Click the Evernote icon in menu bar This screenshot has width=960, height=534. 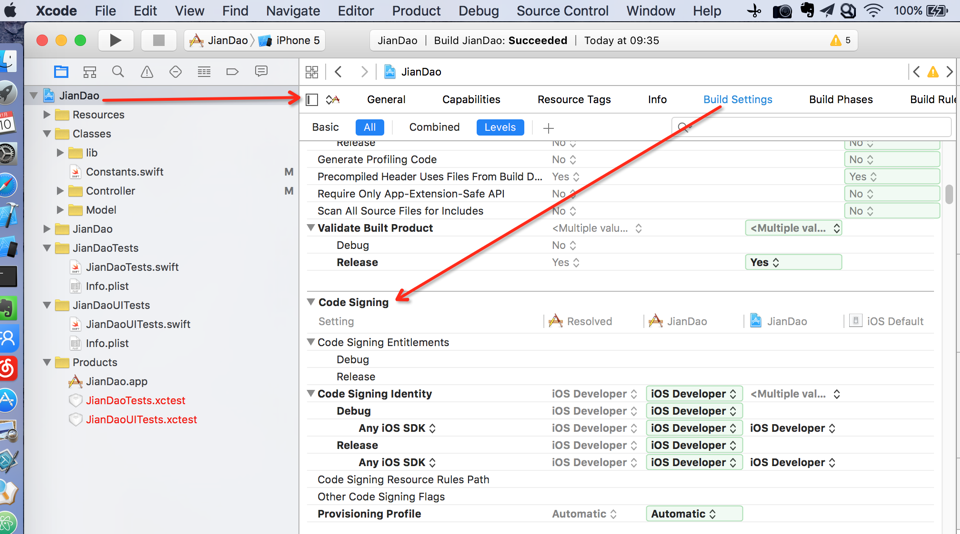pyautogui.click(x=807, y=10)
